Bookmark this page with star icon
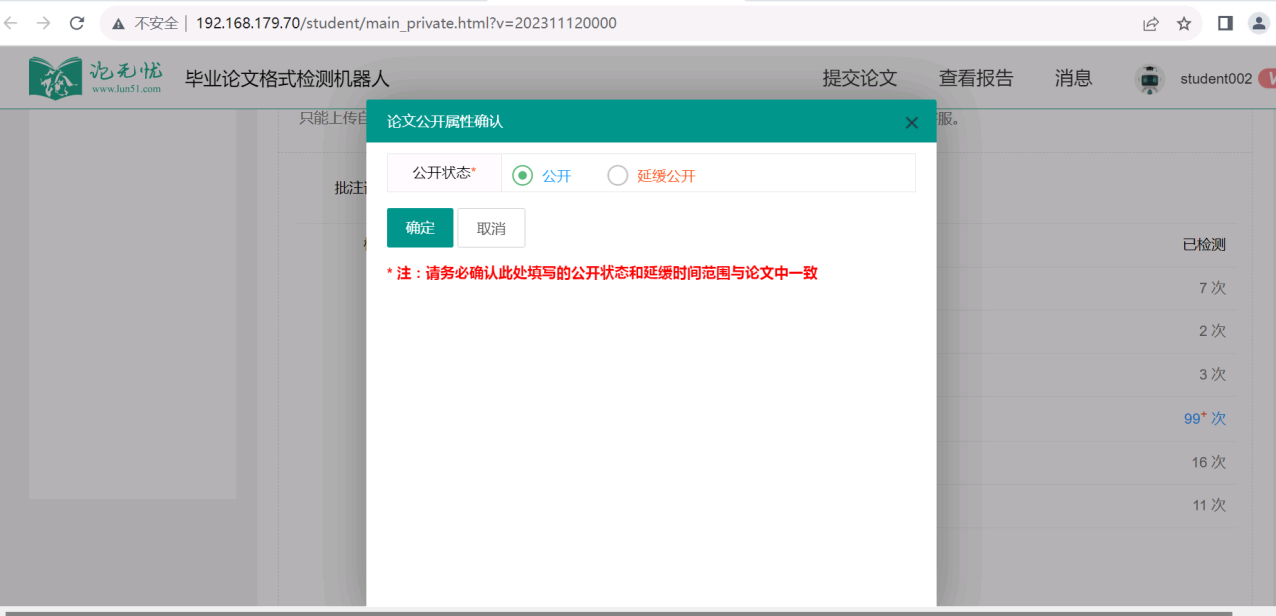The width and height of the screenshot is (1276, 616). [1184, 23]
